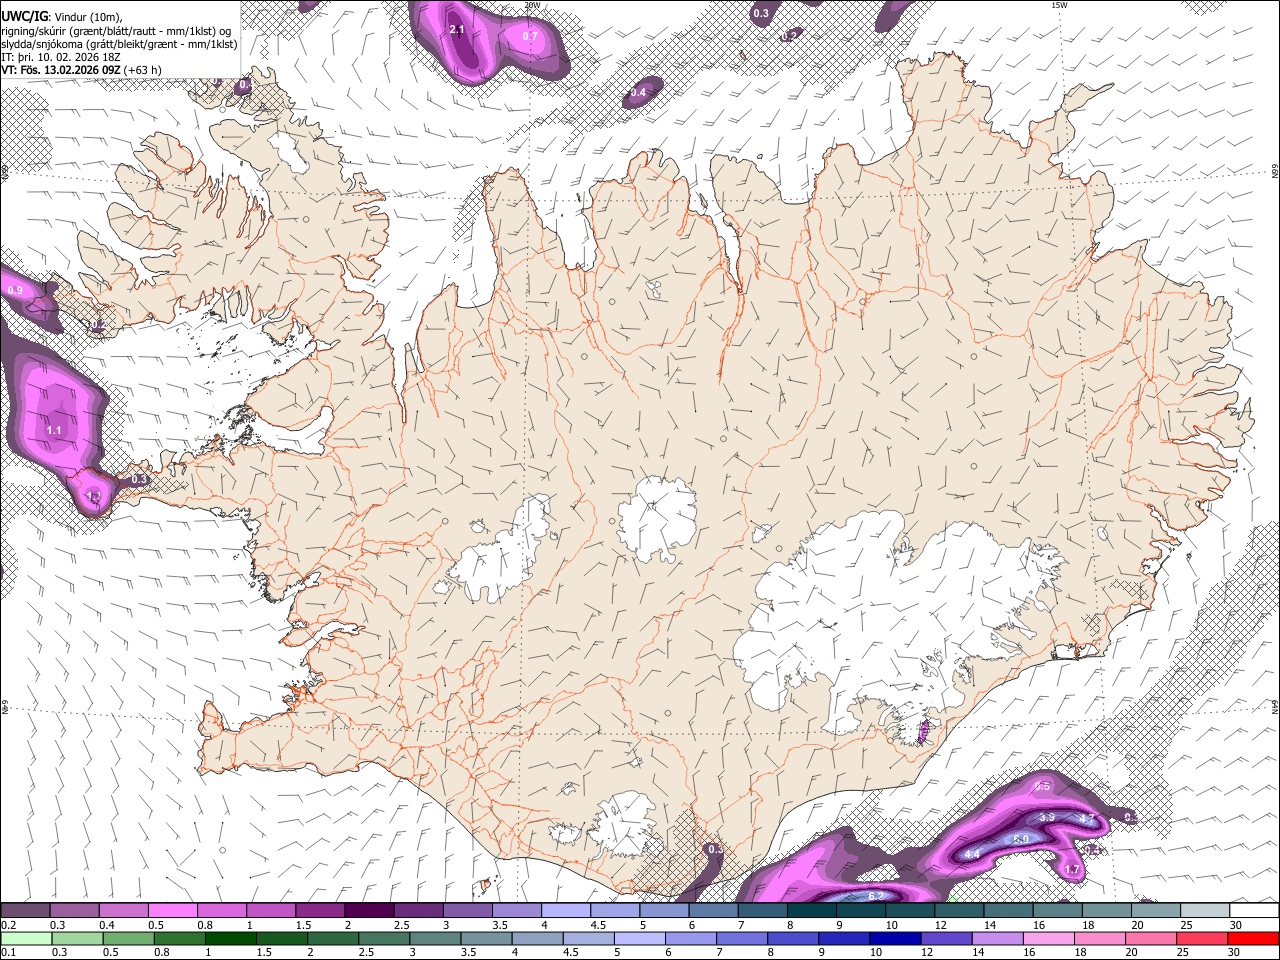Pick lower legend swatch between 1 and 1.5
Viewport: 1280px width, 960px height.
(x=230, y=938)
